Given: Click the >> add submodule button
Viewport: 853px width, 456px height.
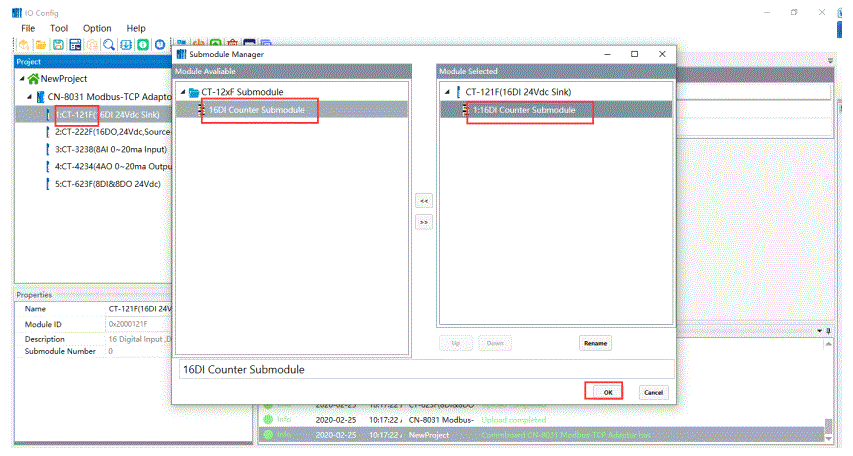Looking at the screenshot, I should [x=424, y=222].
